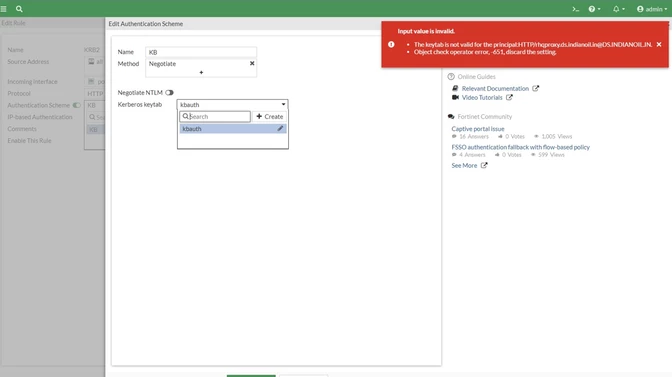Viewport: 672px width, 377px height.
Task: Click the Edit Authentication Scheme title
Action: pos(146,24)
